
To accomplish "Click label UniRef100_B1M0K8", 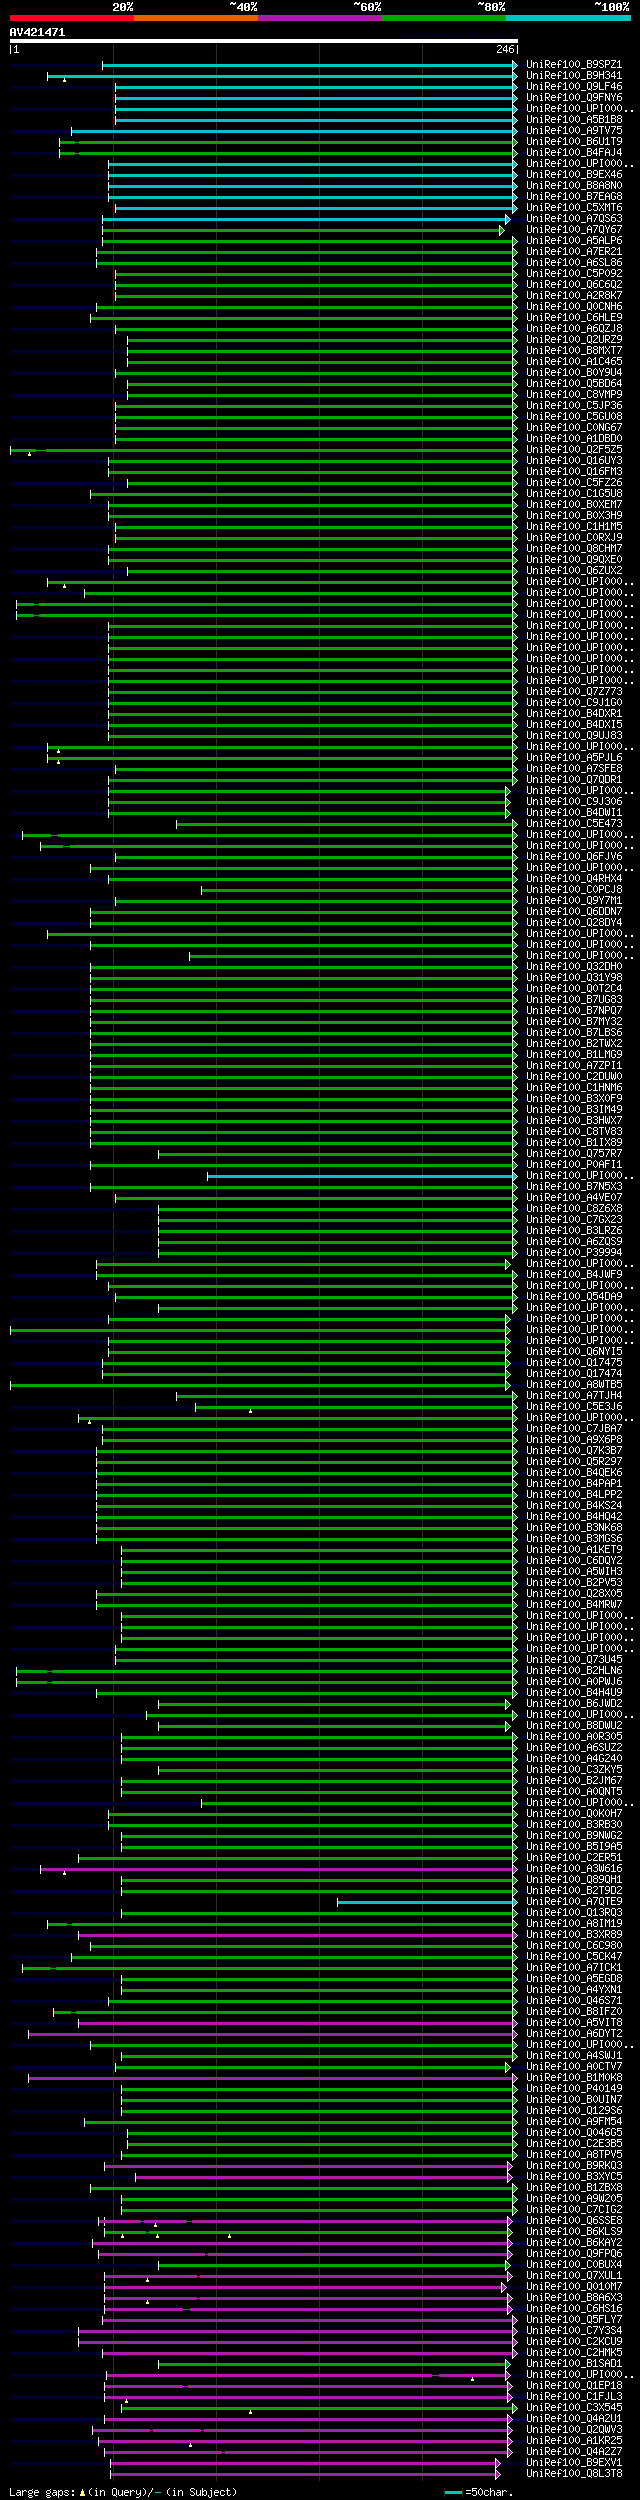I will coord(574,2078).
